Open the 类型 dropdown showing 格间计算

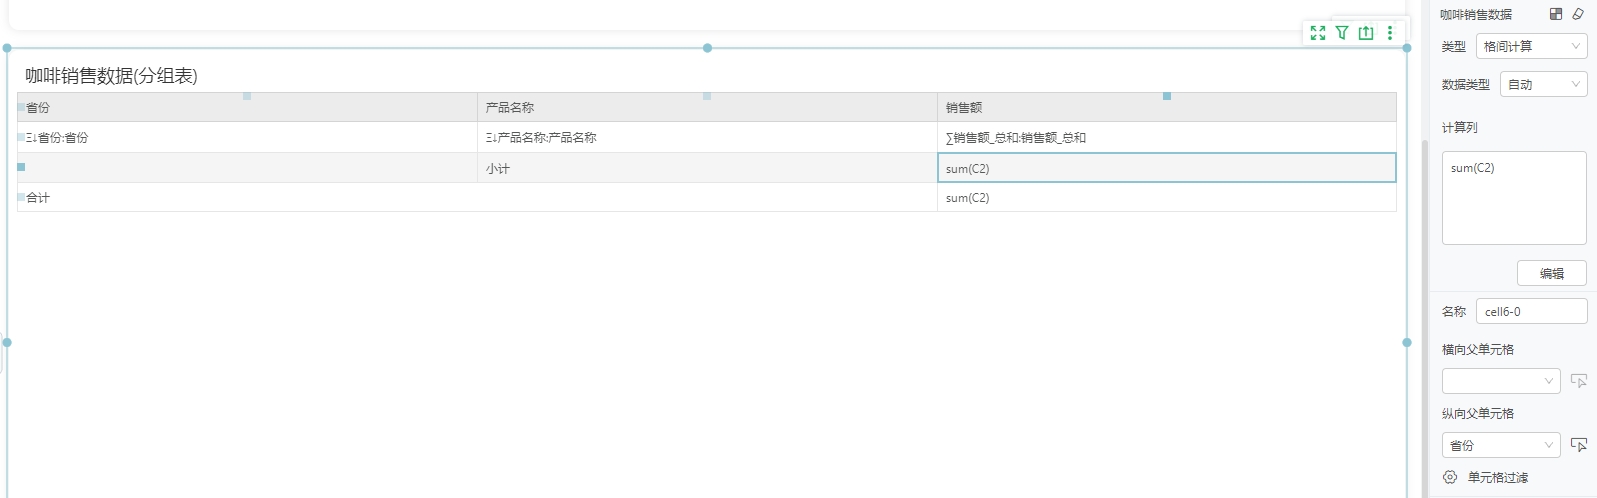coord(1531,47)
